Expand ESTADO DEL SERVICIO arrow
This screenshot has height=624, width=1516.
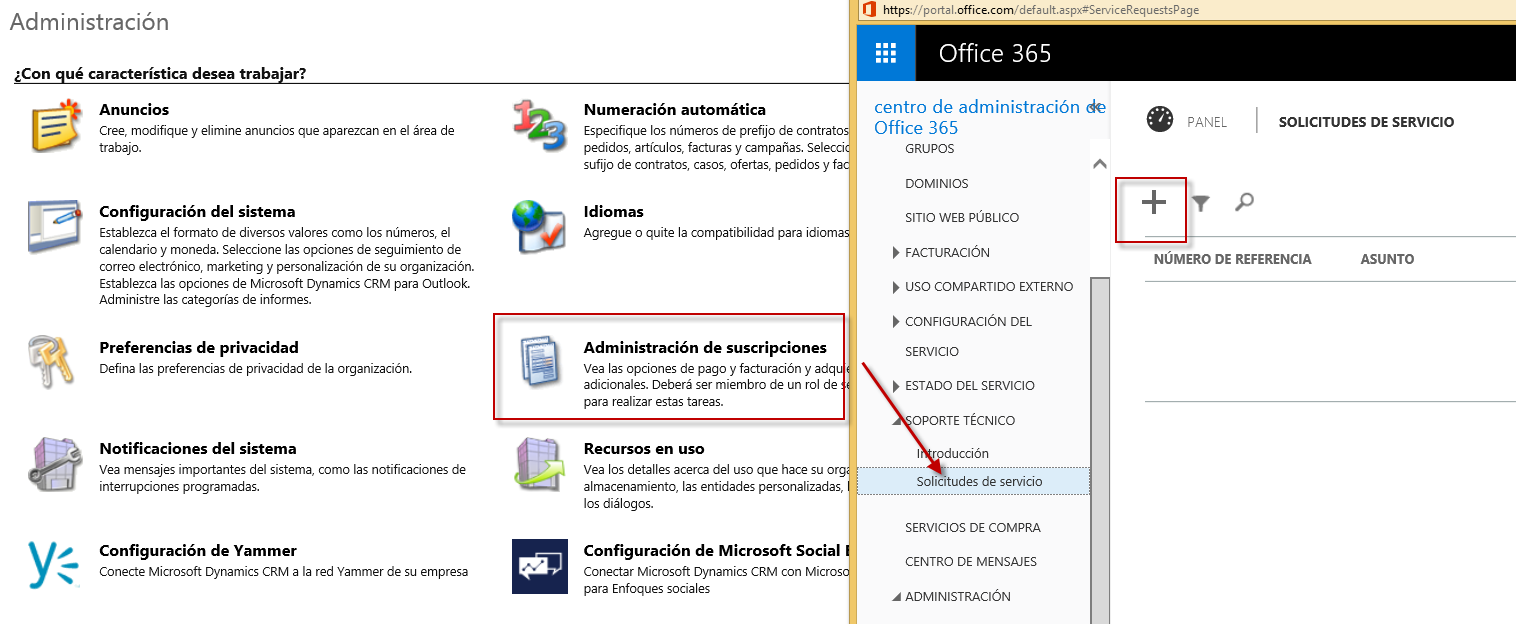point(896,386)
